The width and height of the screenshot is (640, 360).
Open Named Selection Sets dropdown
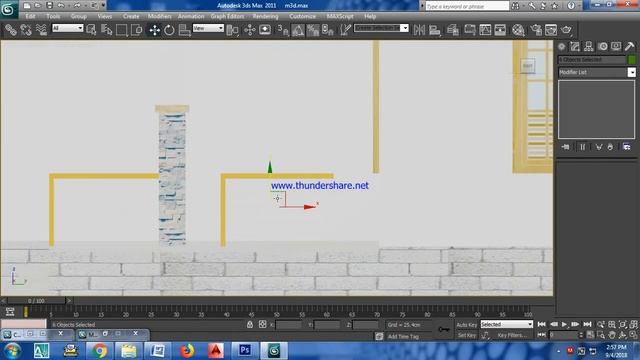(381, 28)
